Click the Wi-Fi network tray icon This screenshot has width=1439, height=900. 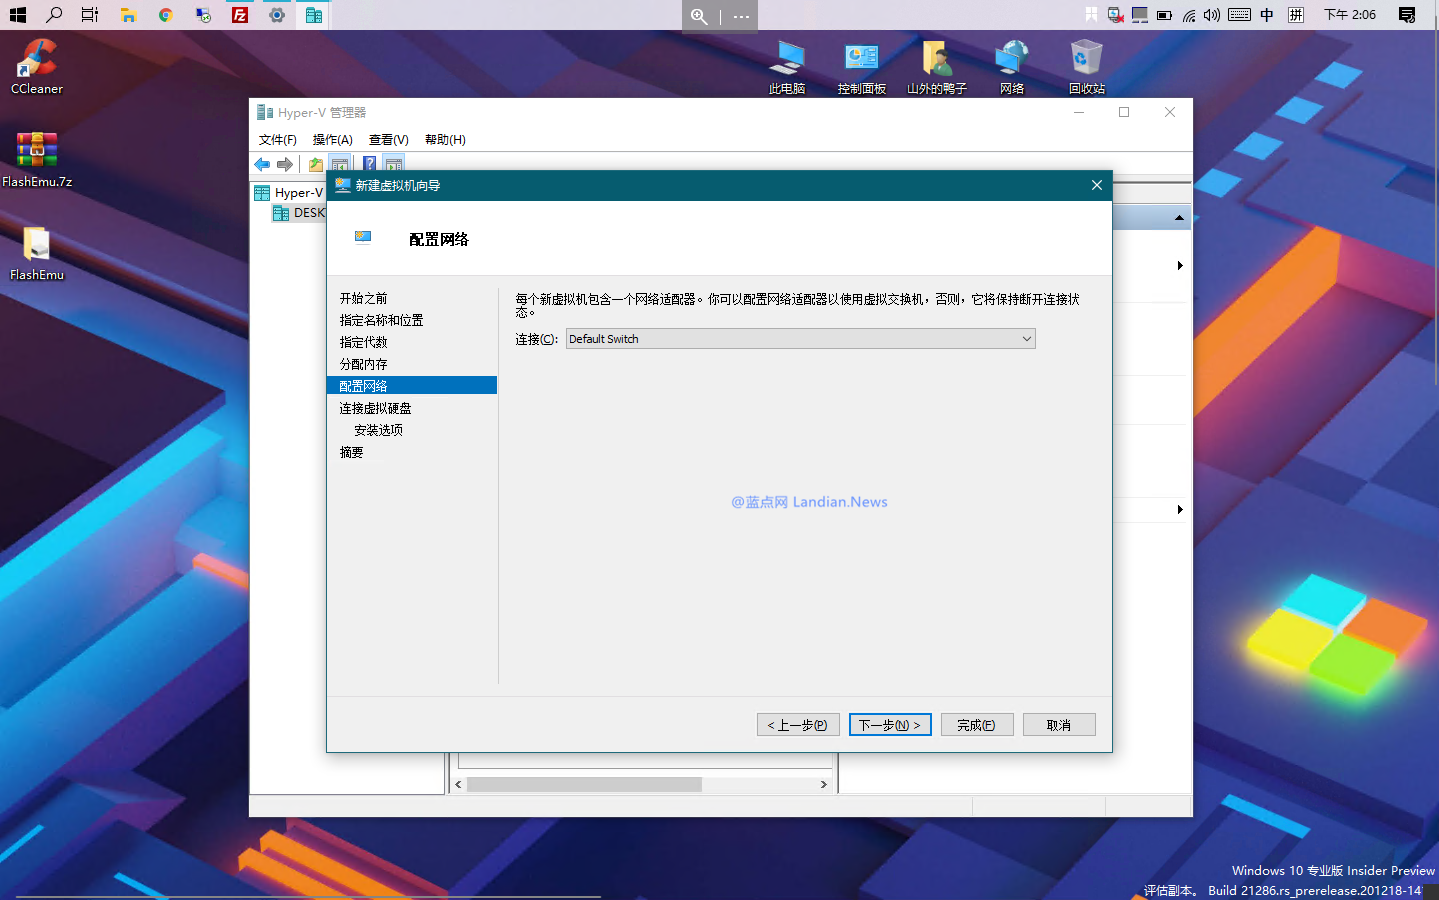pos(1188,15)
